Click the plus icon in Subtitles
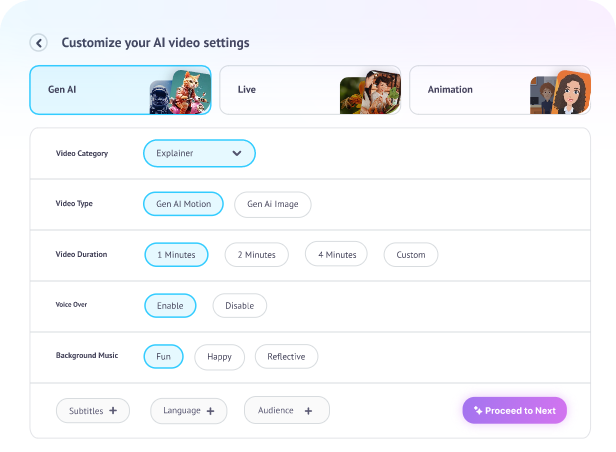This screenshot has width=616, height=452. click(113, 410)
